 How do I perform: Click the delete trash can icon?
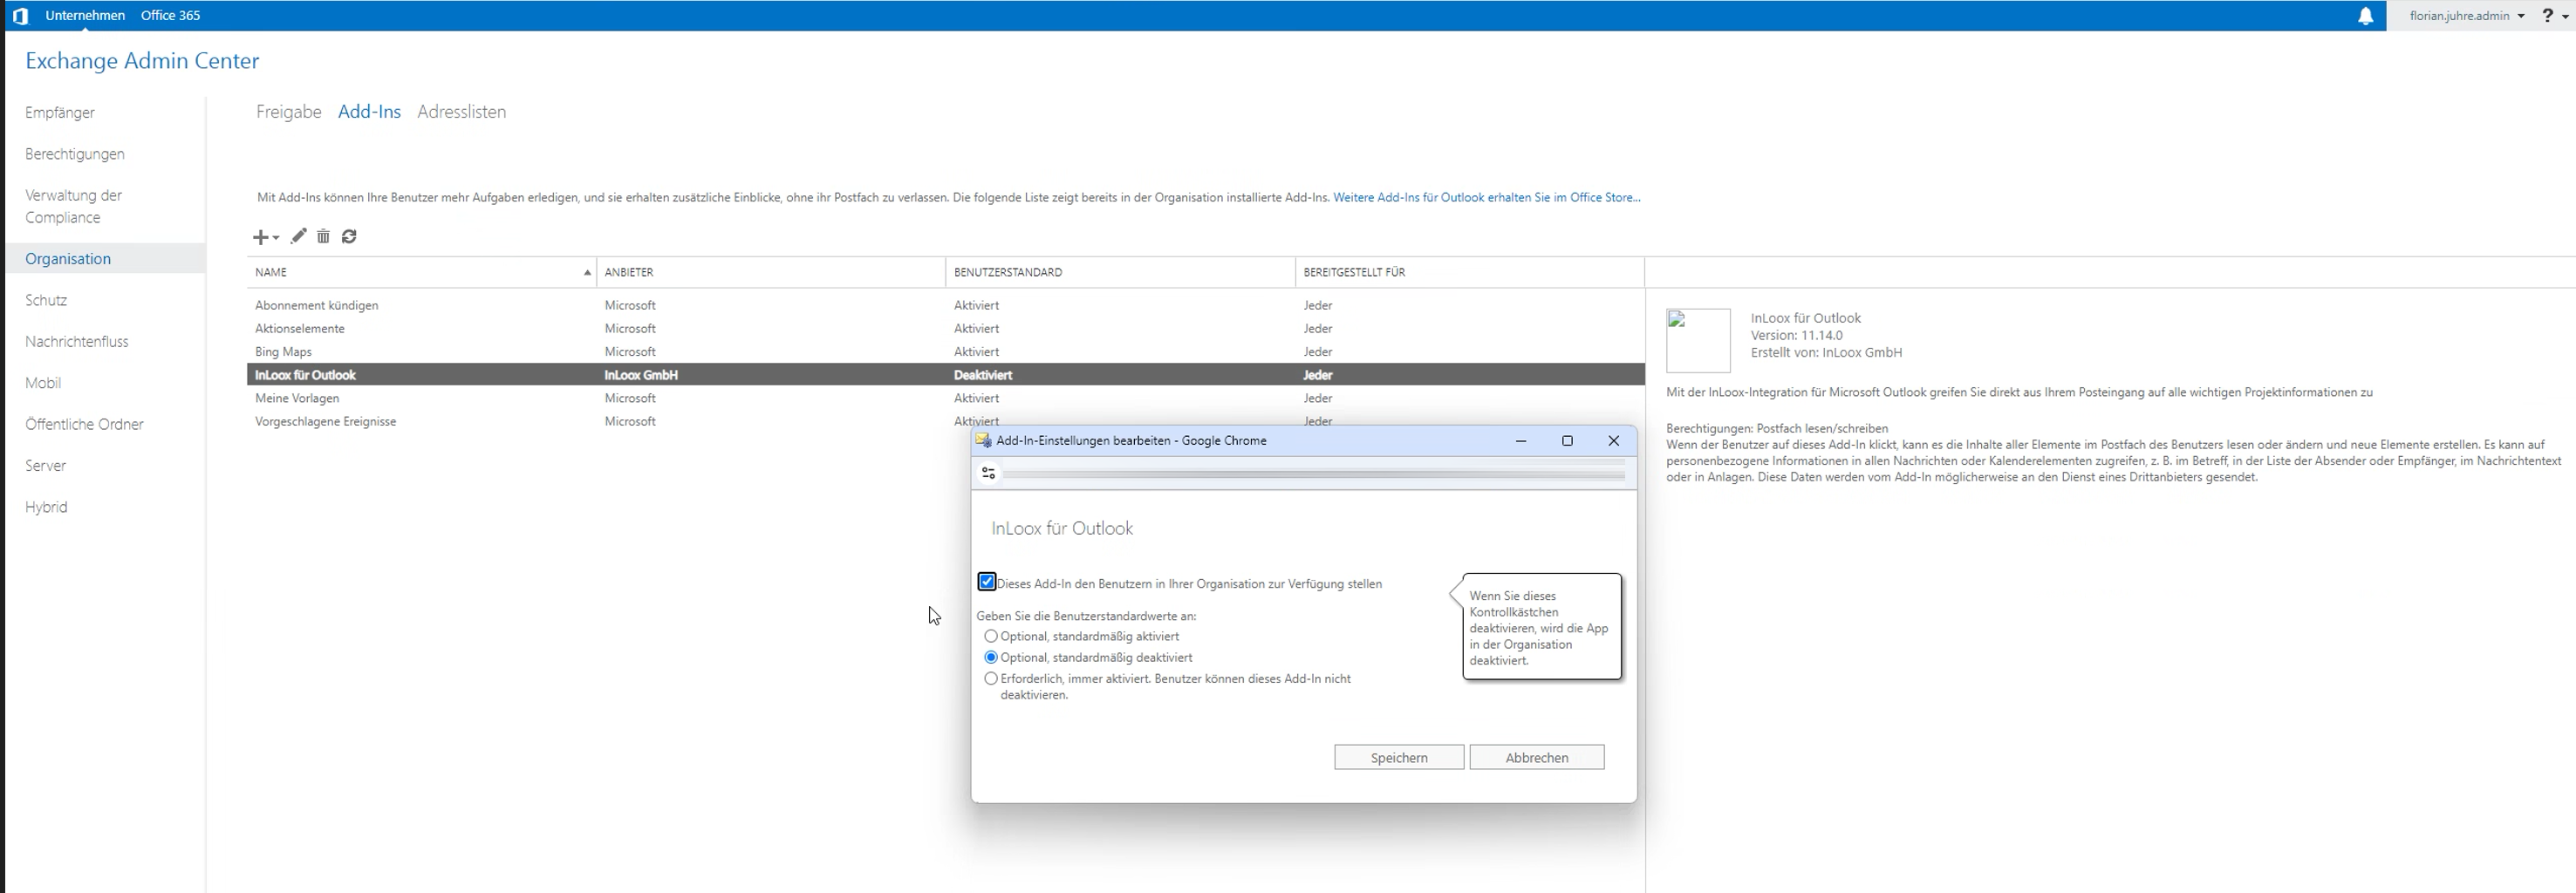click(323, 237)
